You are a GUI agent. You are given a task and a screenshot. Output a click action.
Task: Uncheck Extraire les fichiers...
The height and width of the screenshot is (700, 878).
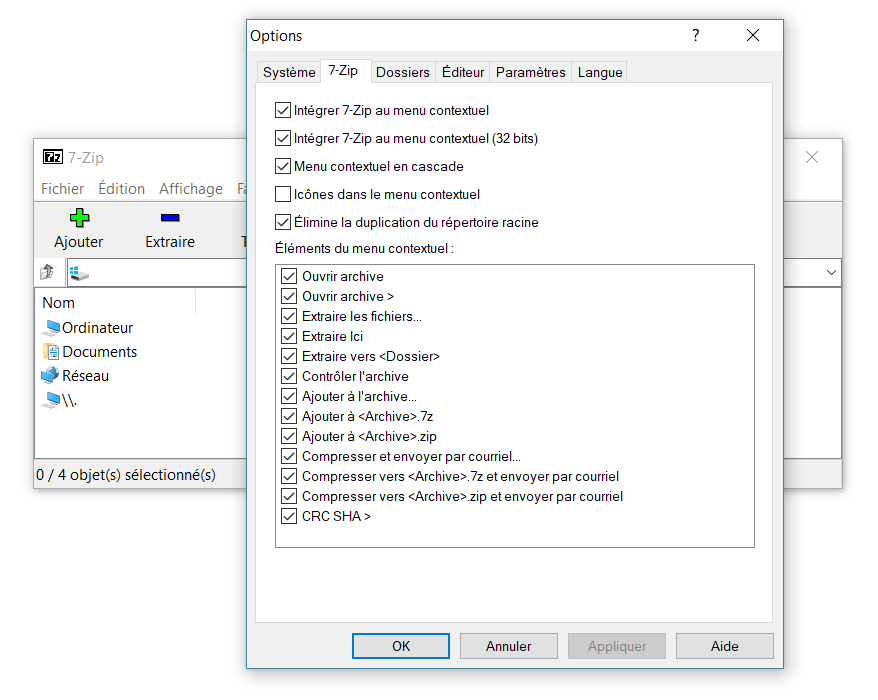pos(289,316)
